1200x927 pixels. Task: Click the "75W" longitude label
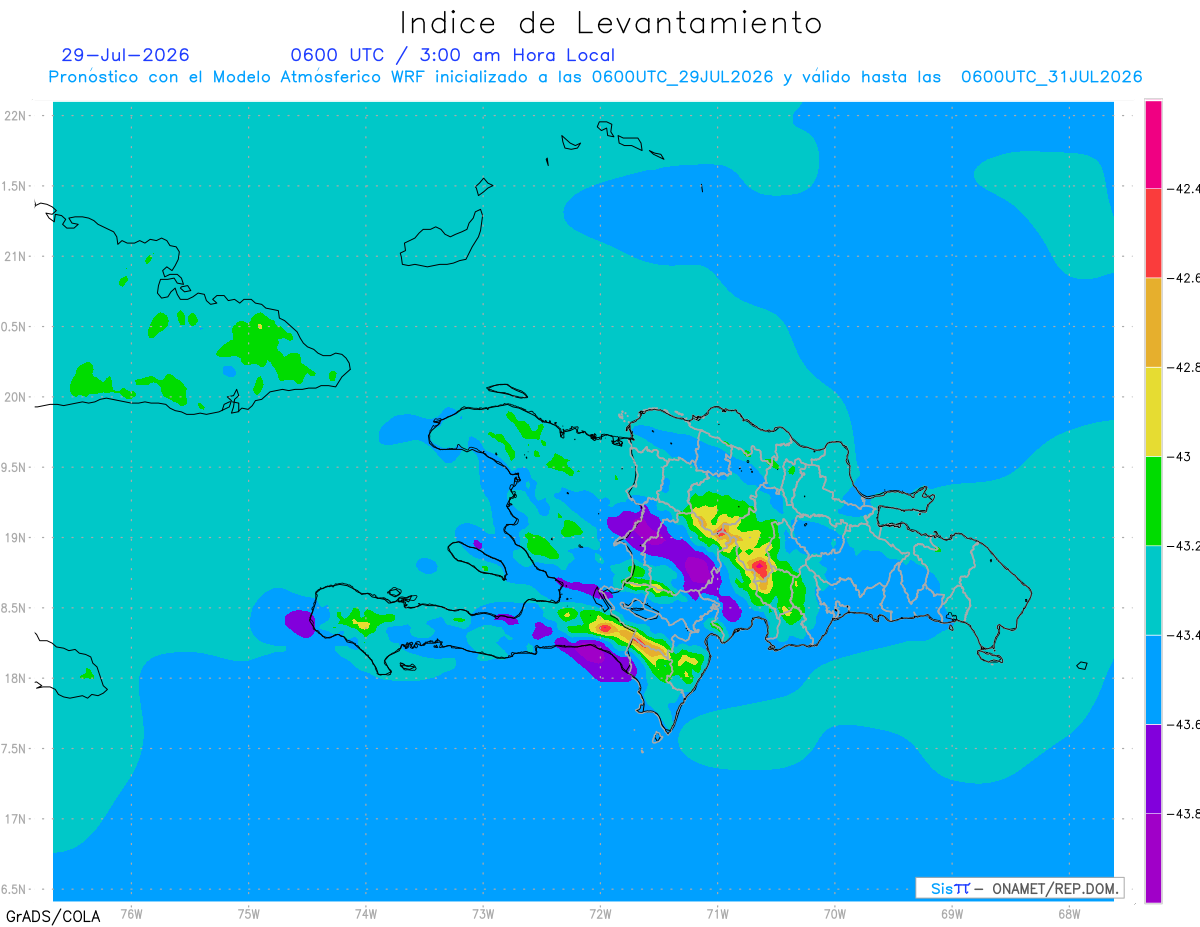(x=248, y=912)
